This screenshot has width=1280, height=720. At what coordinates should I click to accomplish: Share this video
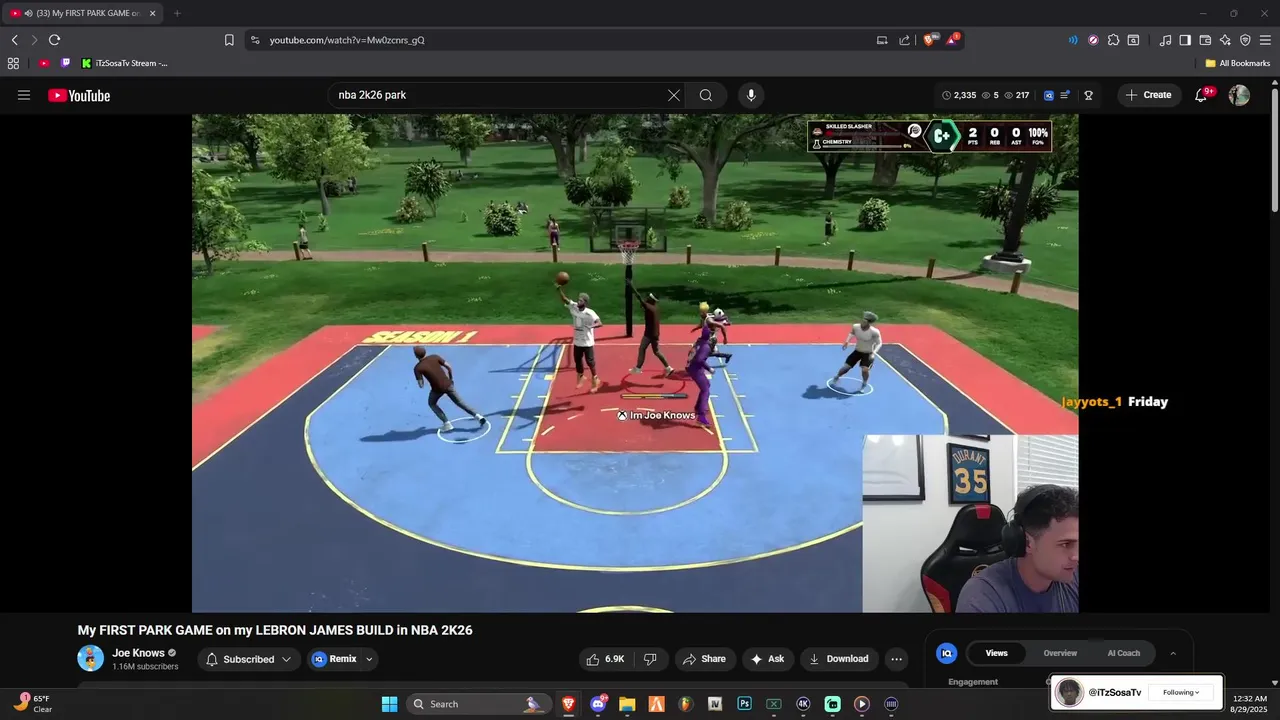click(x=704, y=659)
